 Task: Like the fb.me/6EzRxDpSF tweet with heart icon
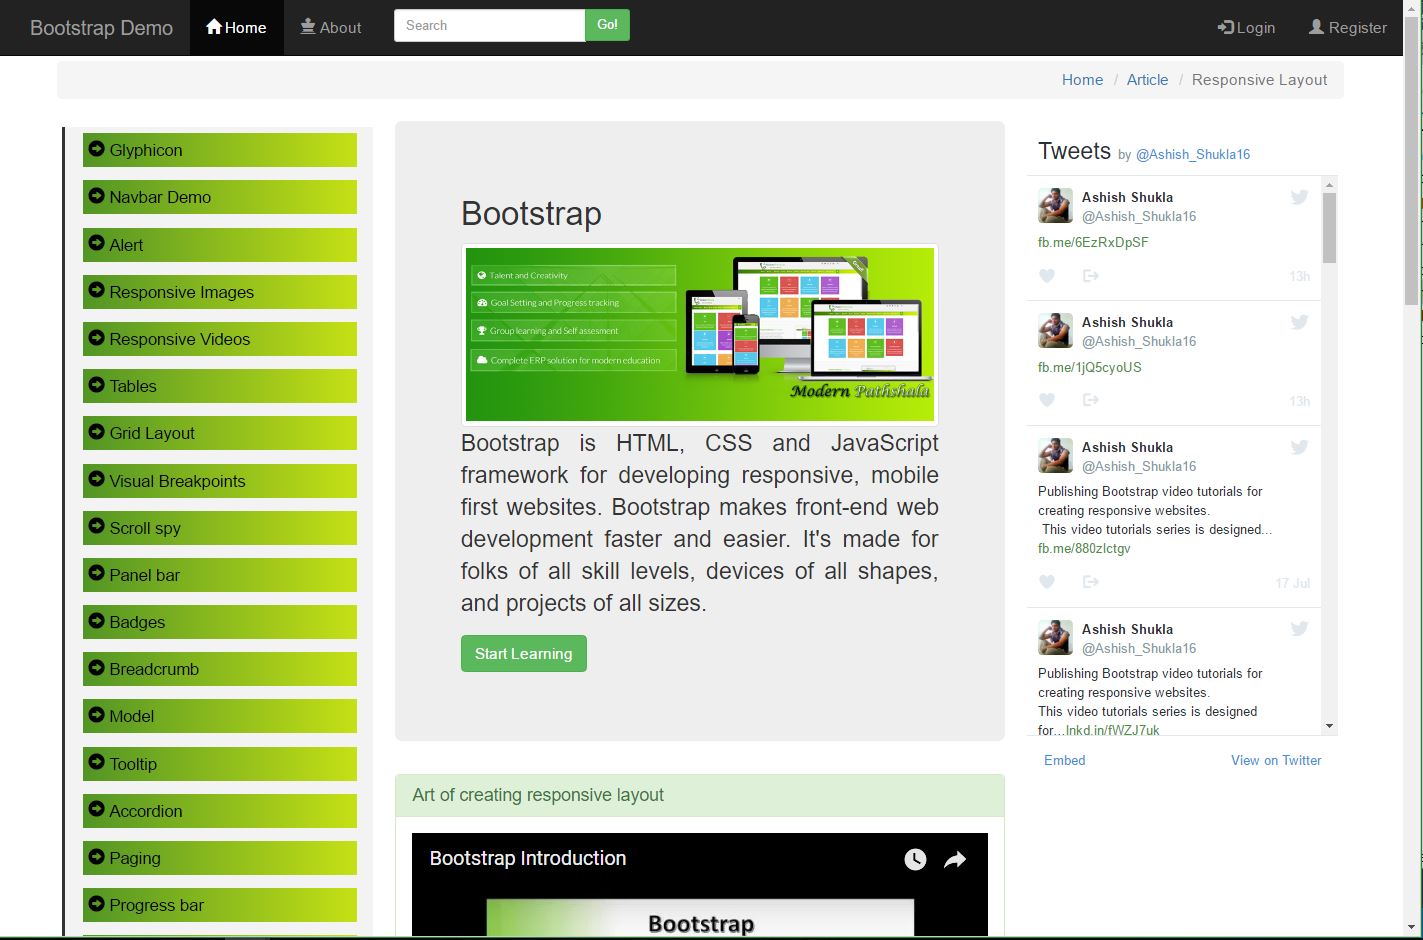point(1047,276)
